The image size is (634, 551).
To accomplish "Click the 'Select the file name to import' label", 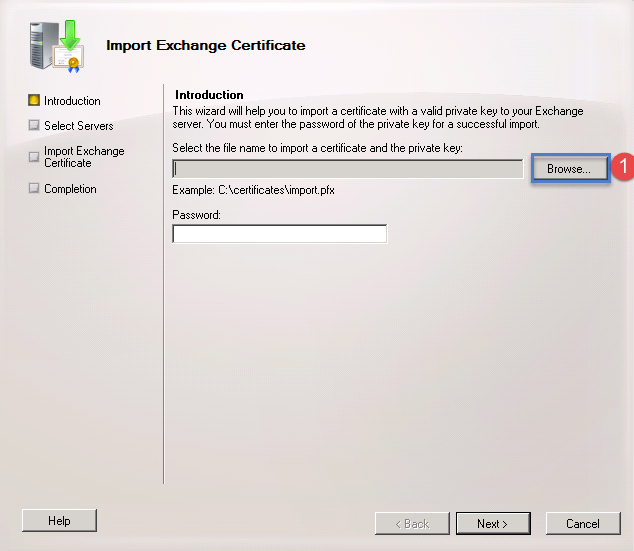I will (x=317, y=148).
